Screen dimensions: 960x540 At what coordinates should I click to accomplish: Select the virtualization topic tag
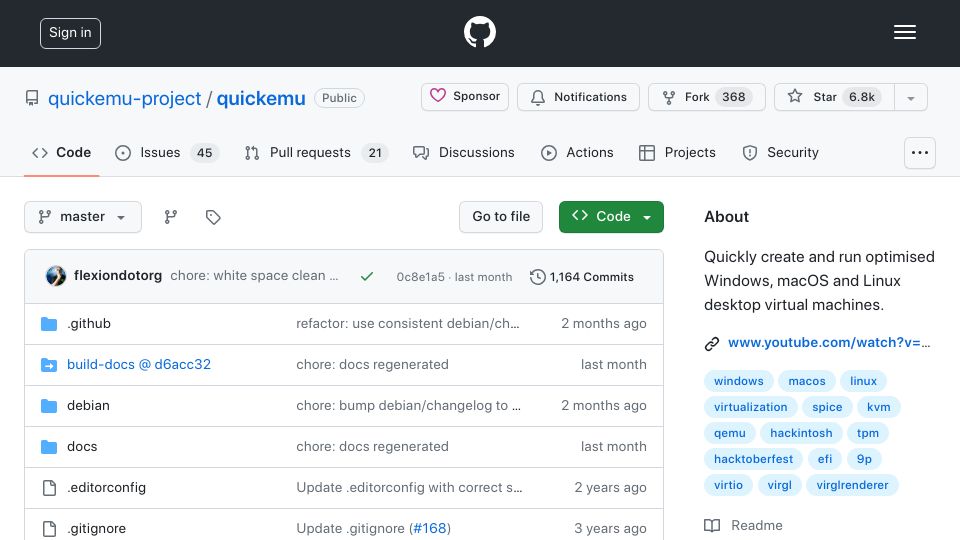[751, 407]
